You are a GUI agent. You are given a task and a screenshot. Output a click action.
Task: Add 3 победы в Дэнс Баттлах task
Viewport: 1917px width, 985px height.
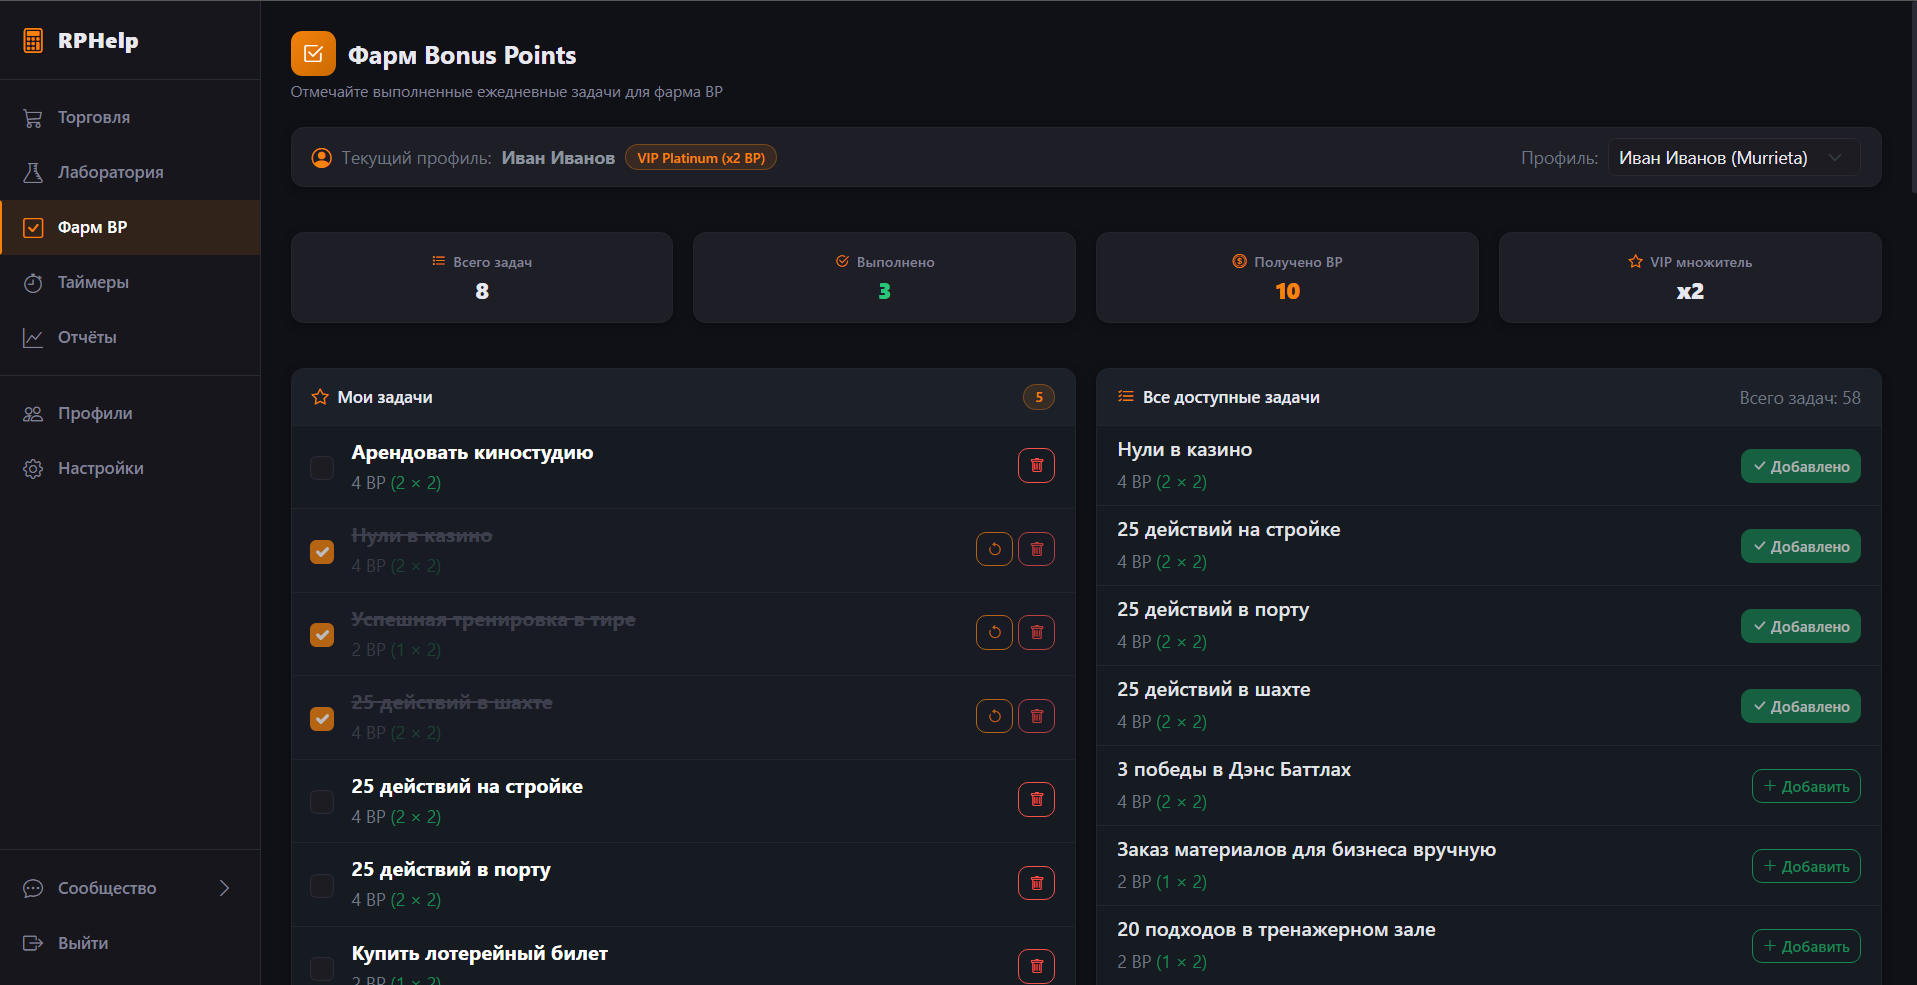(1806, 786)
